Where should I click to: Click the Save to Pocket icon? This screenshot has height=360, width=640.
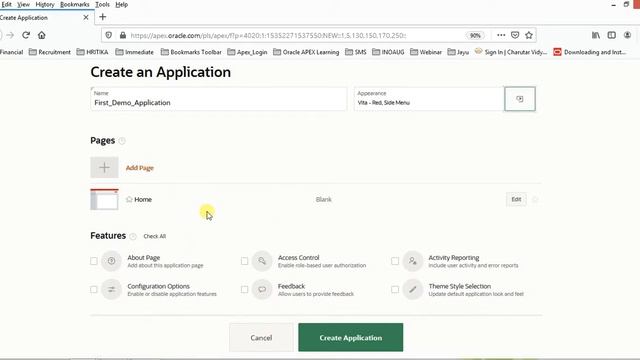click(x=515, y=35)
